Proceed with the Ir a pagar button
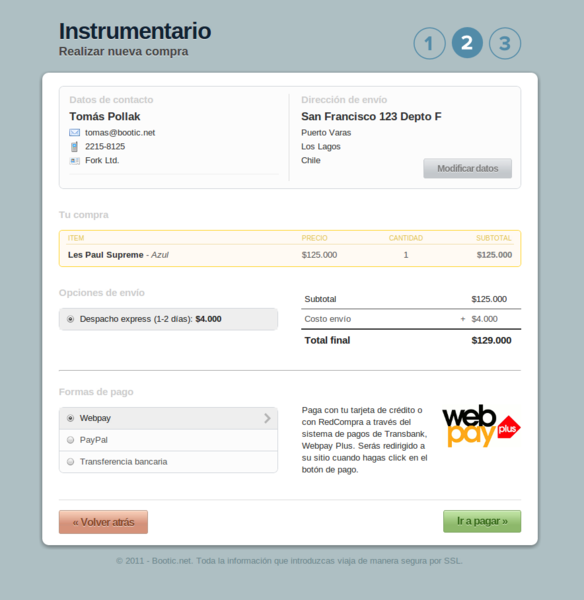Viewport: 584px width, 600px height. click(482, 521)
